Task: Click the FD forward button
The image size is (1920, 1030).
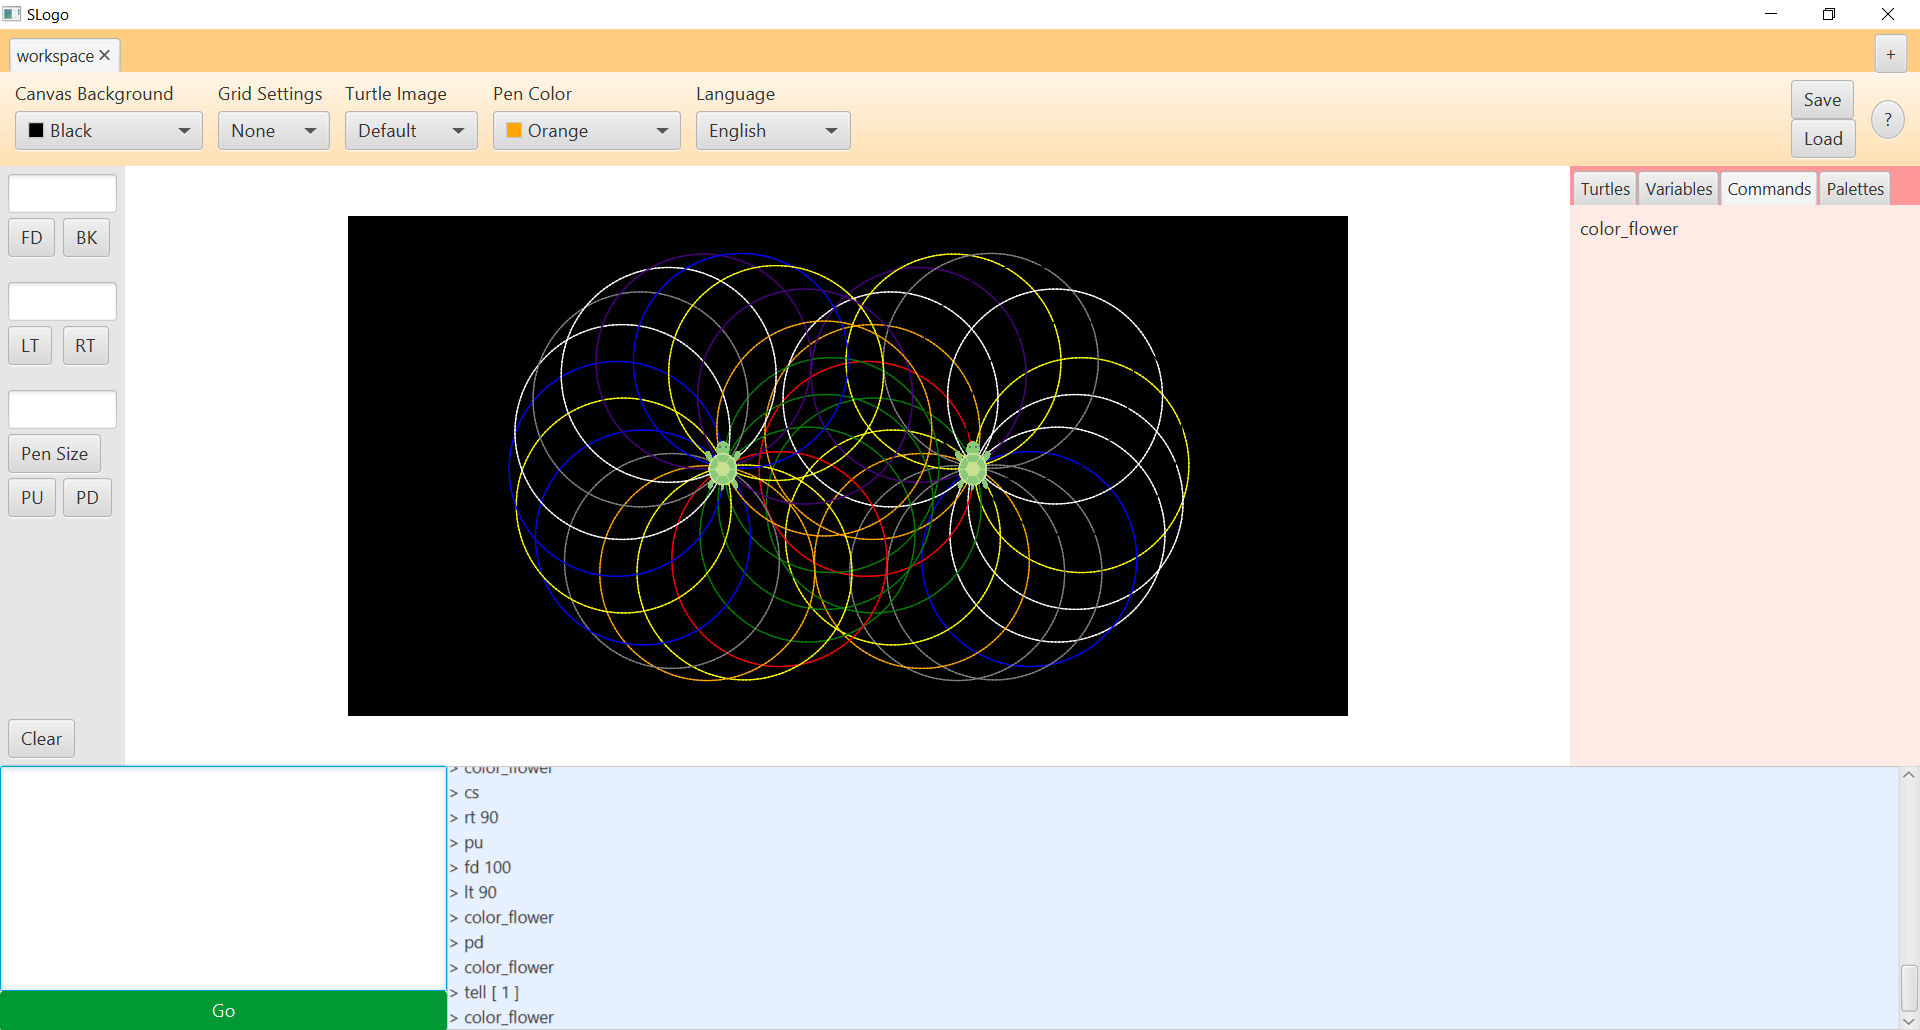Action: click(32, 238)
